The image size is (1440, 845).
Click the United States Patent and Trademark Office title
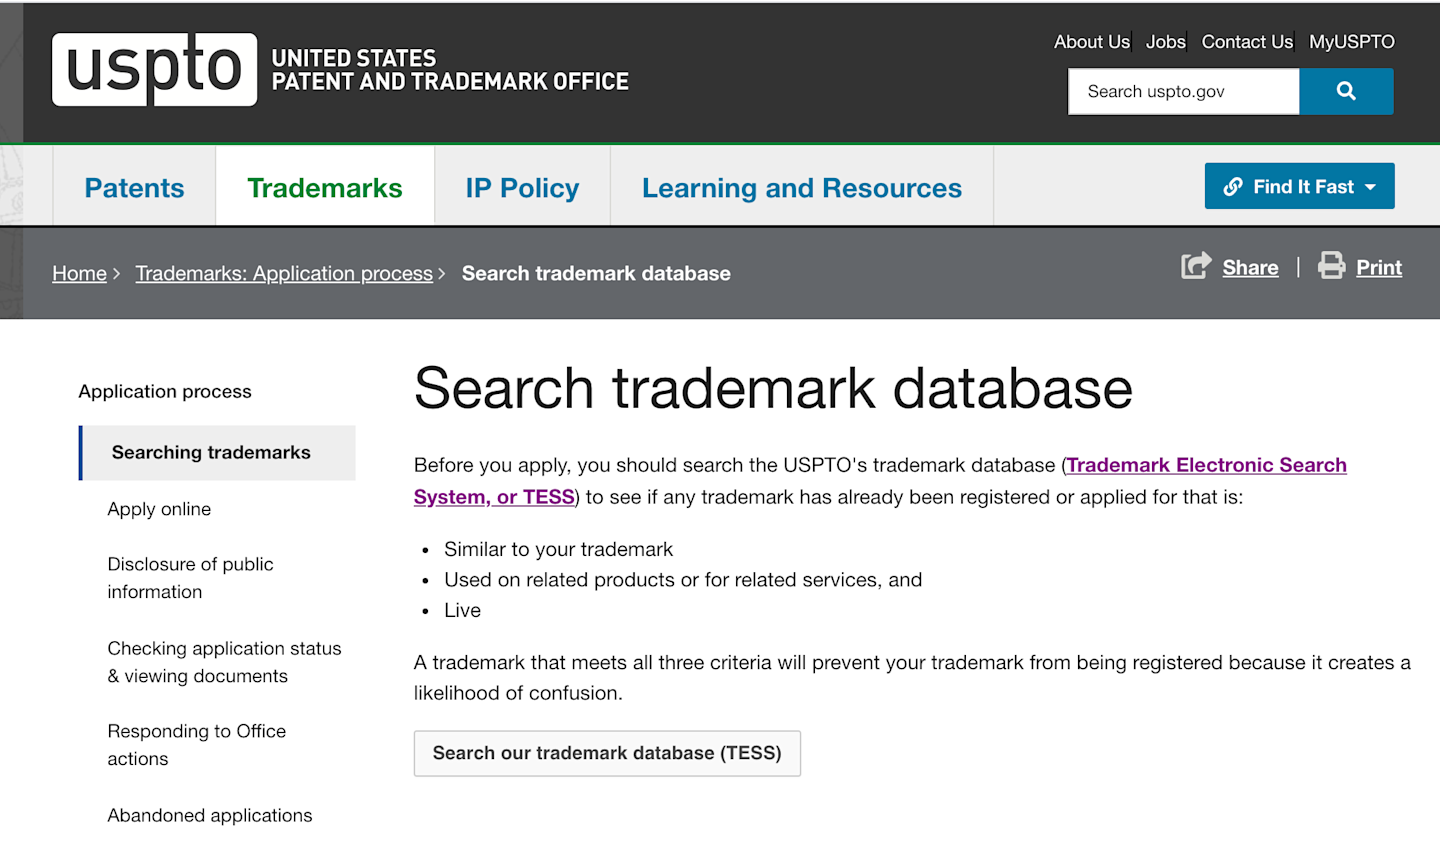tap(450, 70)
